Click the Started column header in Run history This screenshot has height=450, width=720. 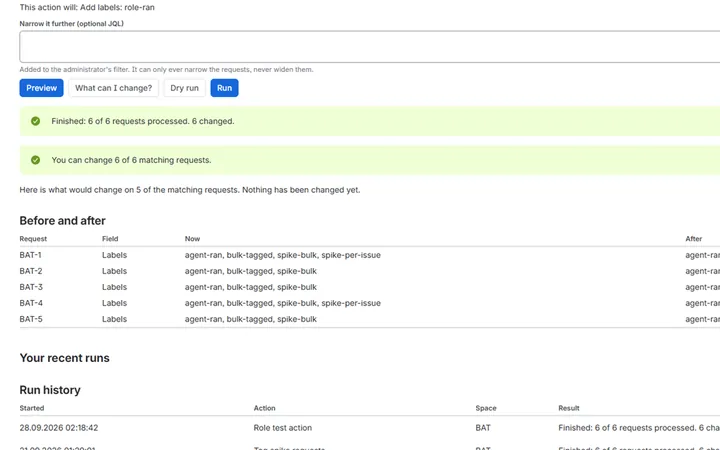point(32,408)
